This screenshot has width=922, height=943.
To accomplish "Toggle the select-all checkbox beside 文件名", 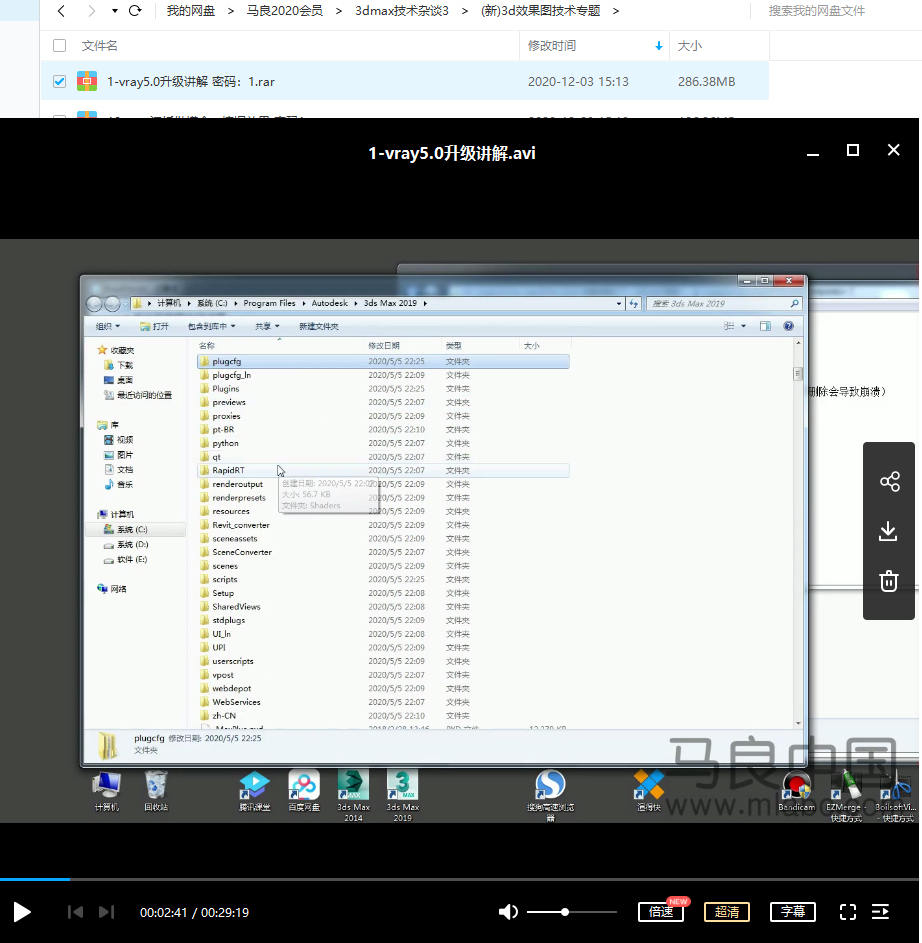I will (59, 46).
